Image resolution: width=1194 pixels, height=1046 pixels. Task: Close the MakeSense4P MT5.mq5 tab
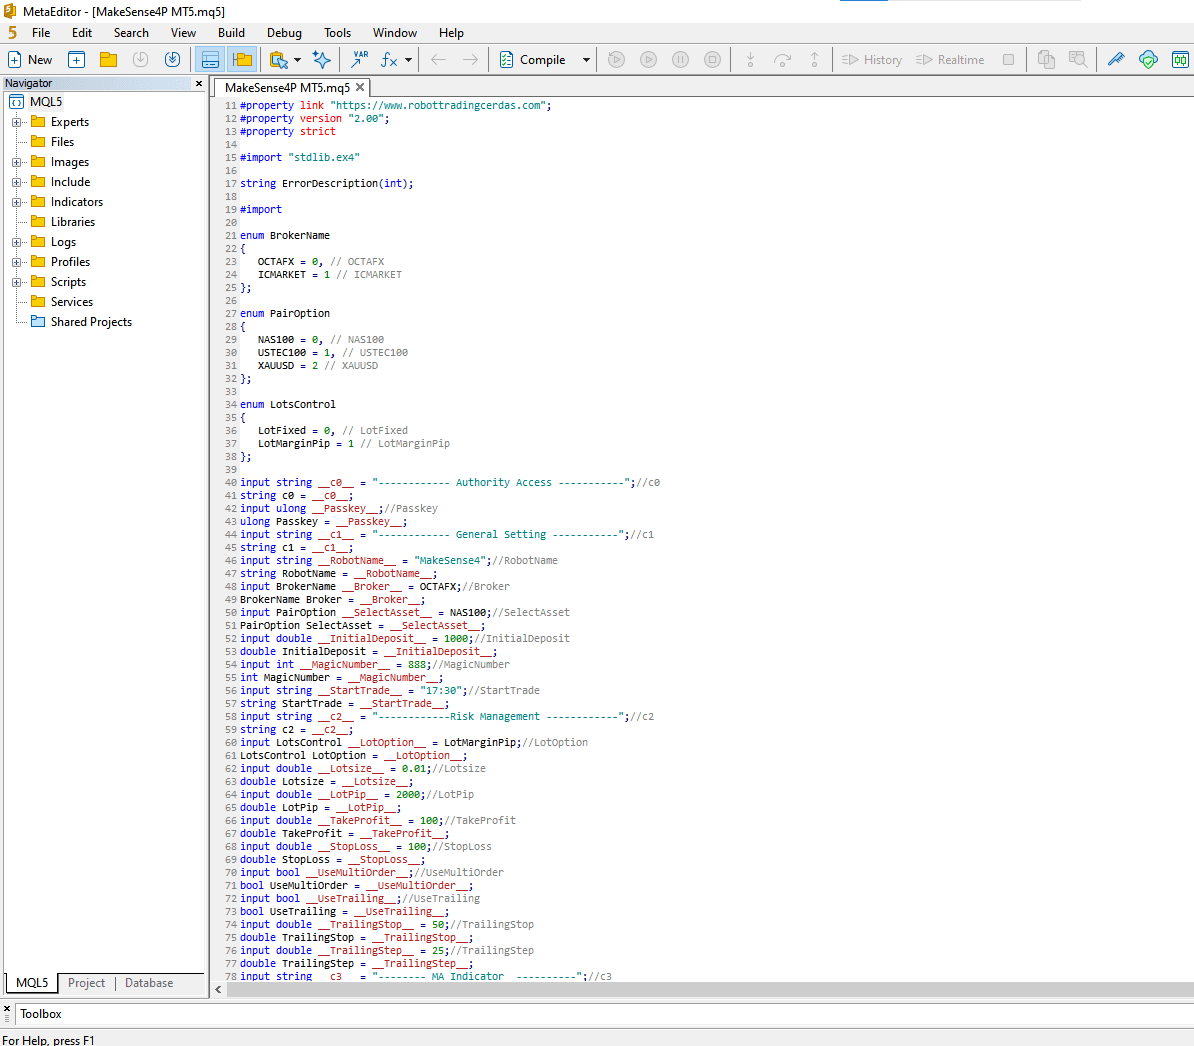tap(360, 87)
